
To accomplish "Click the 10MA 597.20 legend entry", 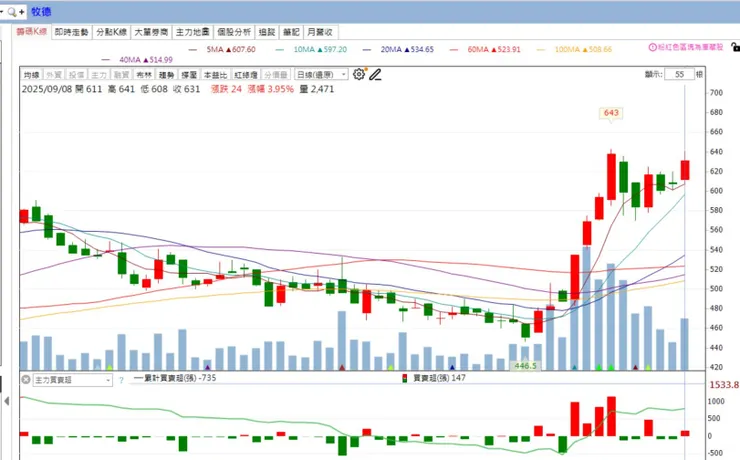I will click(311, 49).
